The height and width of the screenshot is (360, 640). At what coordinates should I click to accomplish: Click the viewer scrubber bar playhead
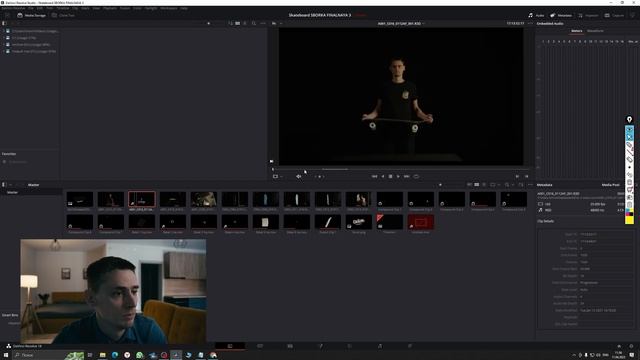[x=273, y=169]
